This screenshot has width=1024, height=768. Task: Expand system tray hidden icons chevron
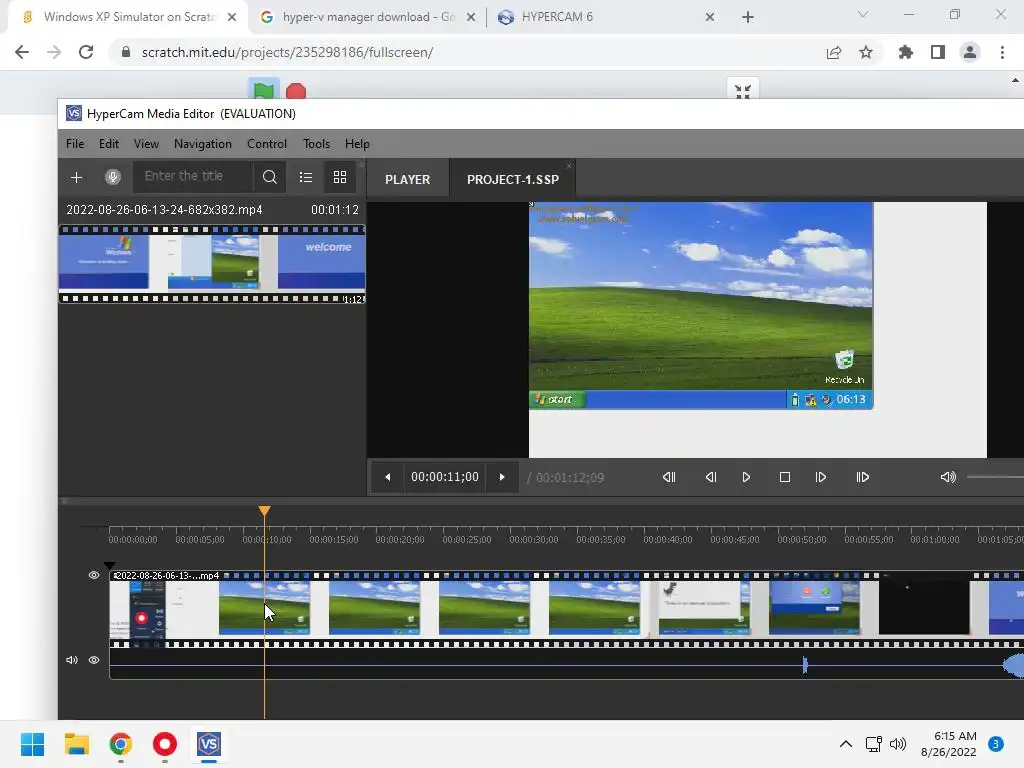[846, 744]
